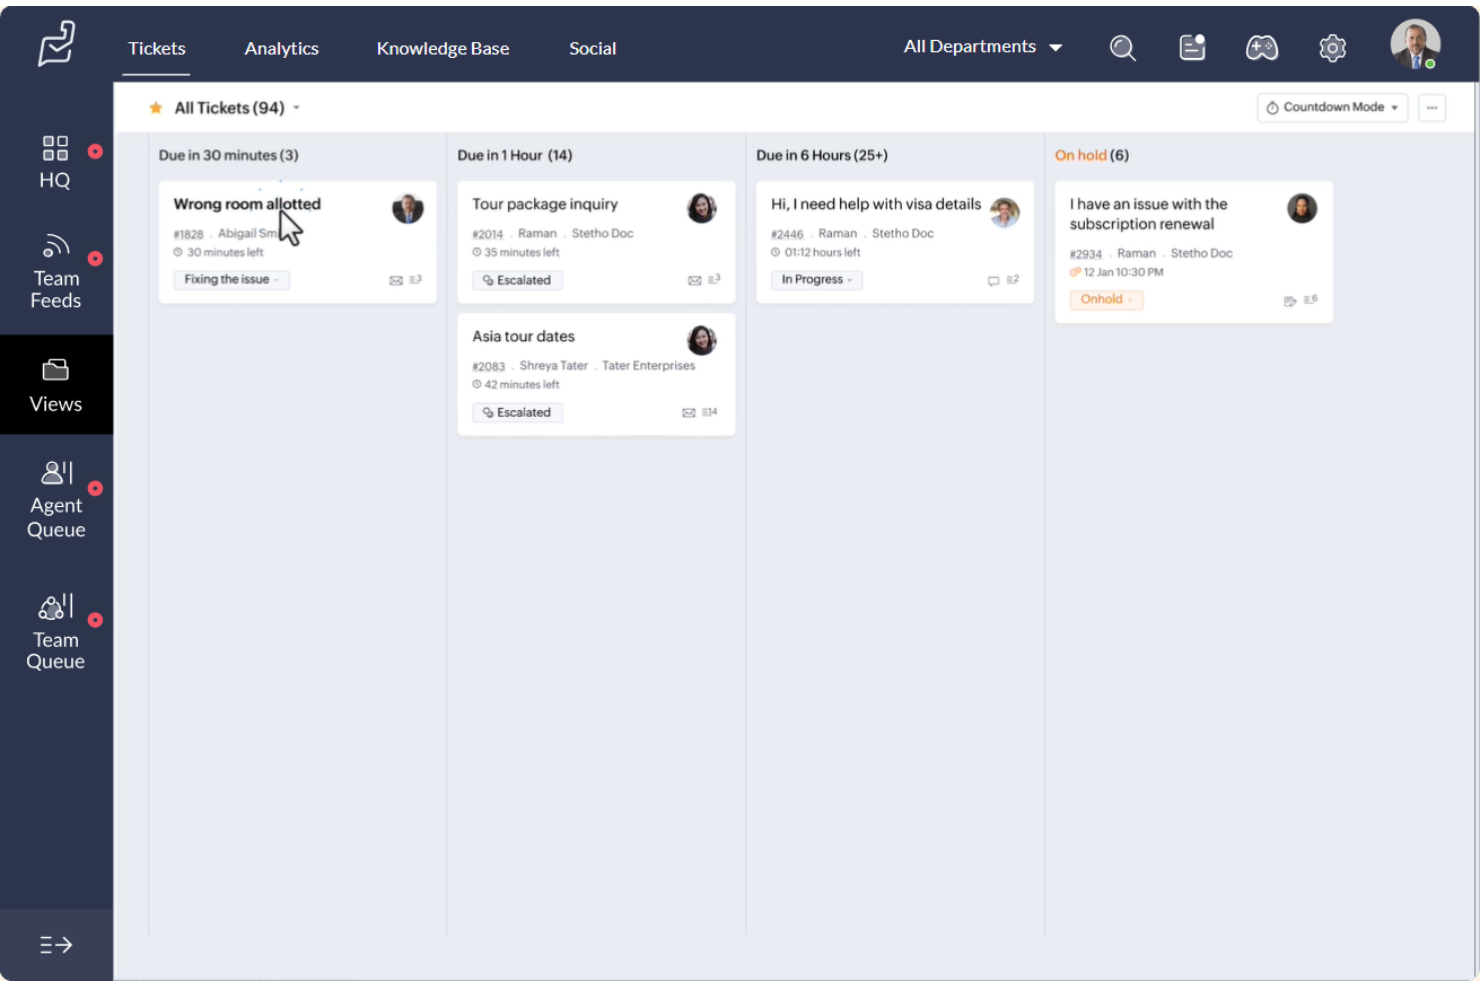Open the Knowledge Base tab
Screen dimensions: 1480x987
click(x=443, y=48)
